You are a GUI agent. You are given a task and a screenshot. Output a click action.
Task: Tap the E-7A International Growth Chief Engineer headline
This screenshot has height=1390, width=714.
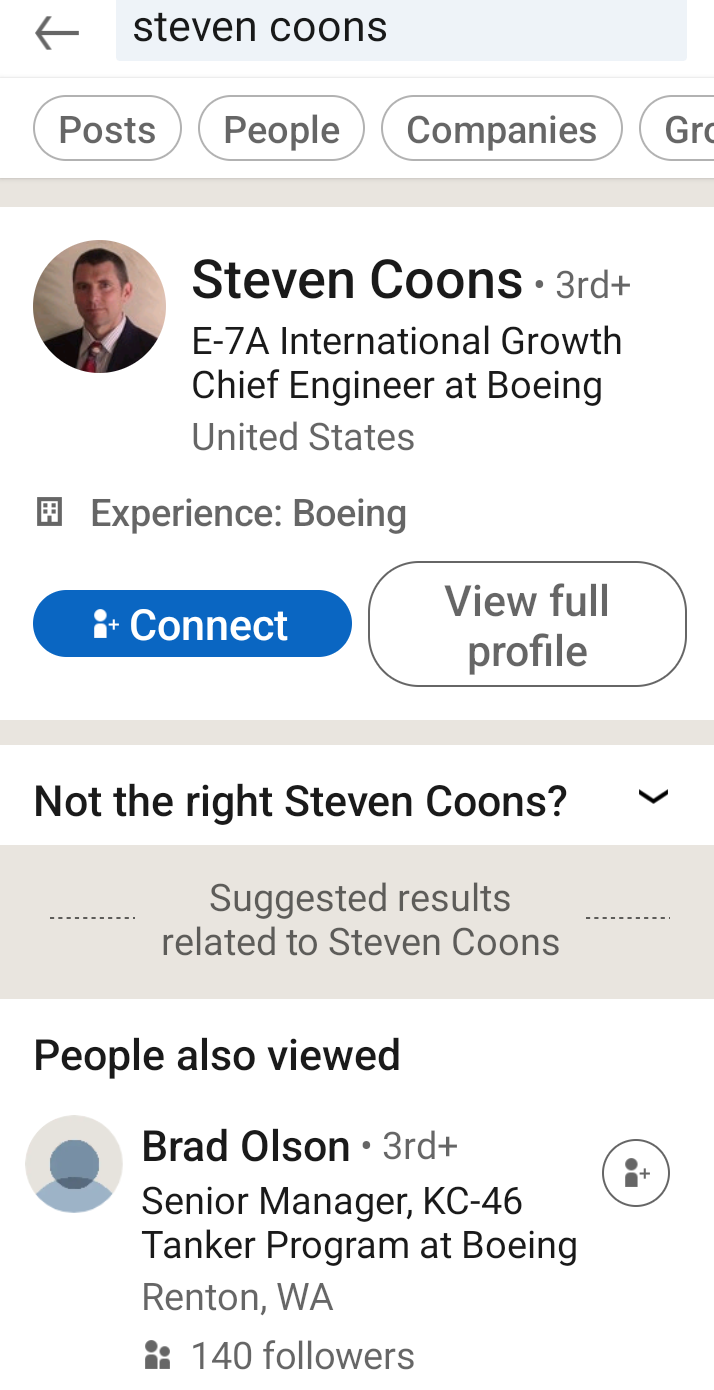click(x=406, y=363)
